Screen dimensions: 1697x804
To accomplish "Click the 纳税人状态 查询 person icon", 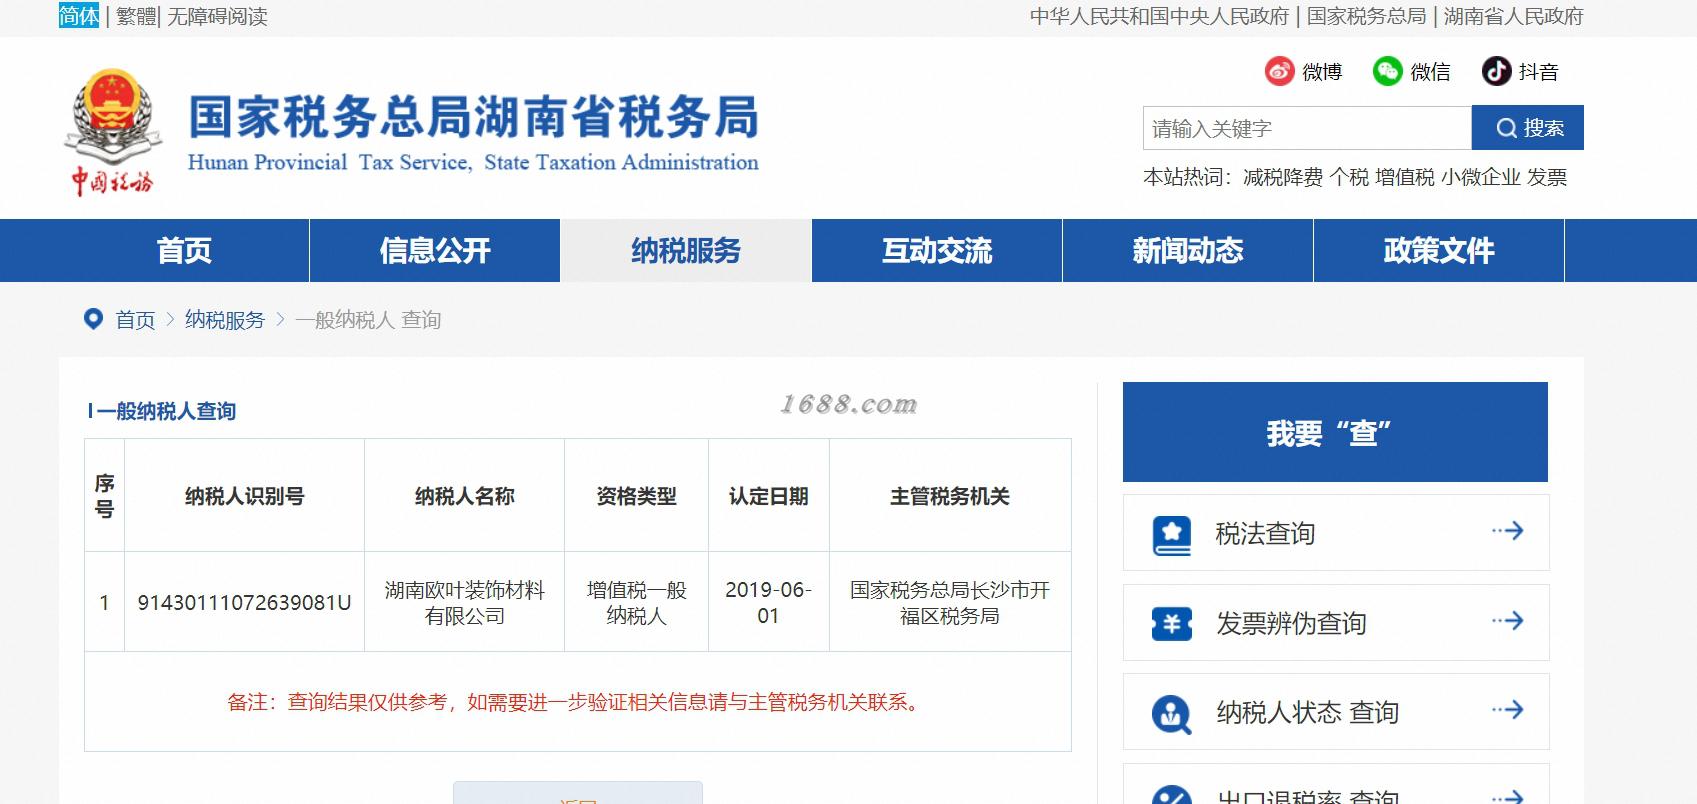I will 1171,713.
